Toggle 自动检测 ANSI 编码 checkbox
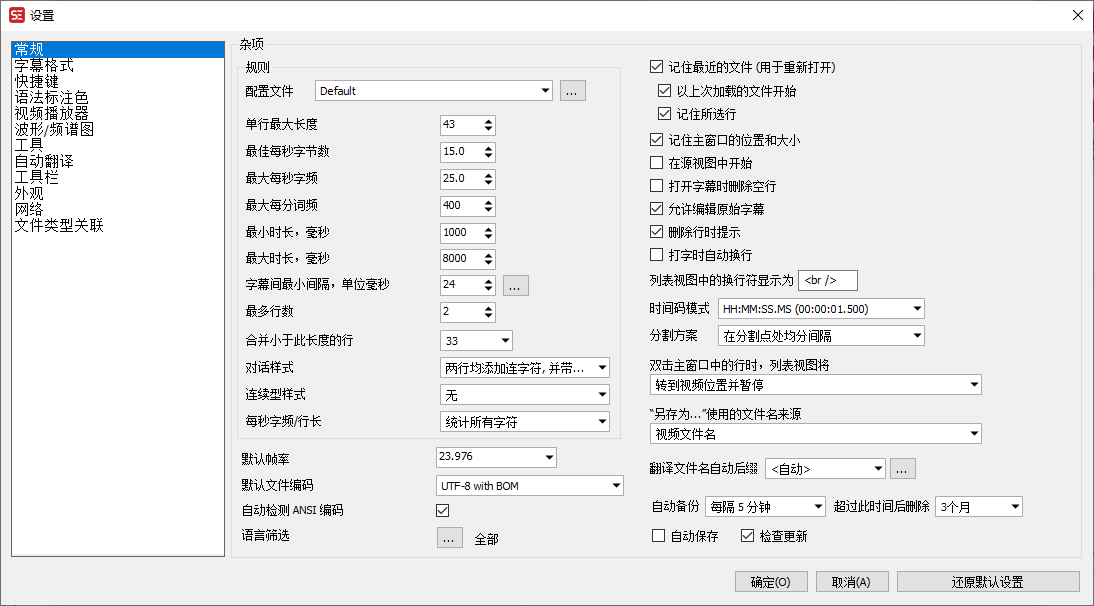This screenshot has height=606, width=1094. tap(442, 510)
